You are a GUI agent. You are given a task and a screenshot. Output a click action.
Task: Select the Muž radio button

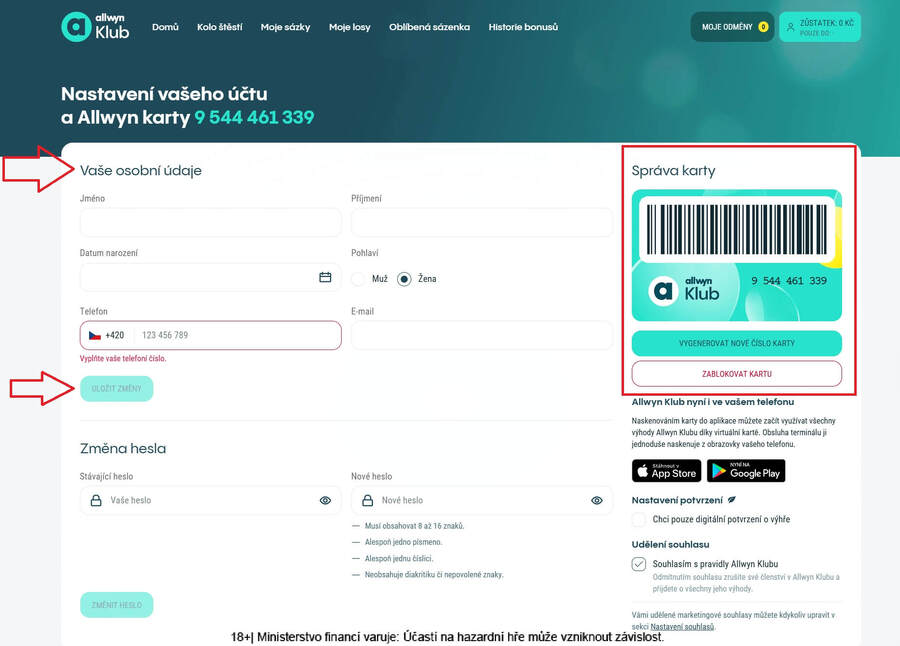[x=358, y=279]
